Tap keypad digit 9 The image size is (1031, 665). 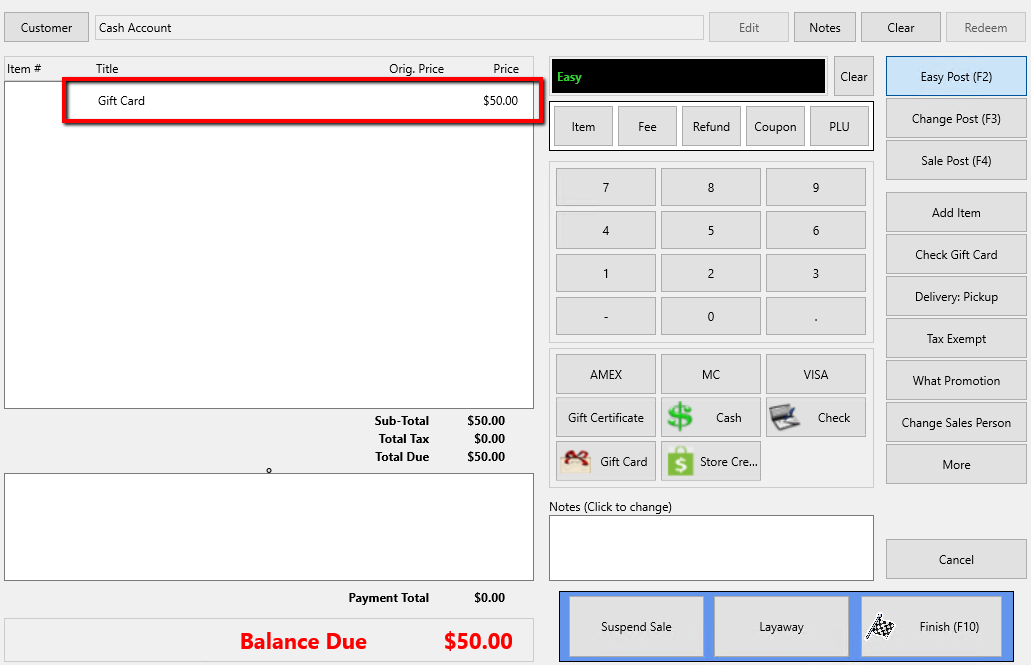pyautogui.click(x=815, y=187)
